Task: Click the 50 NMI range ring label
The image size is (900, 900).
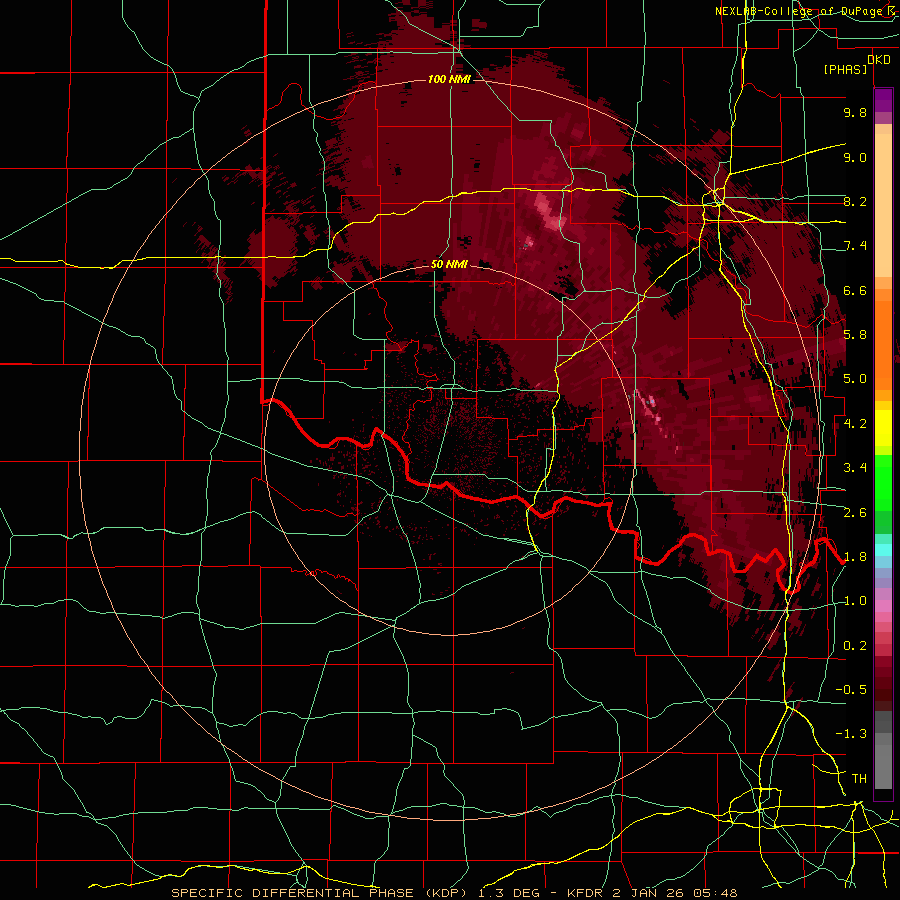Action: tap(449, 264)
